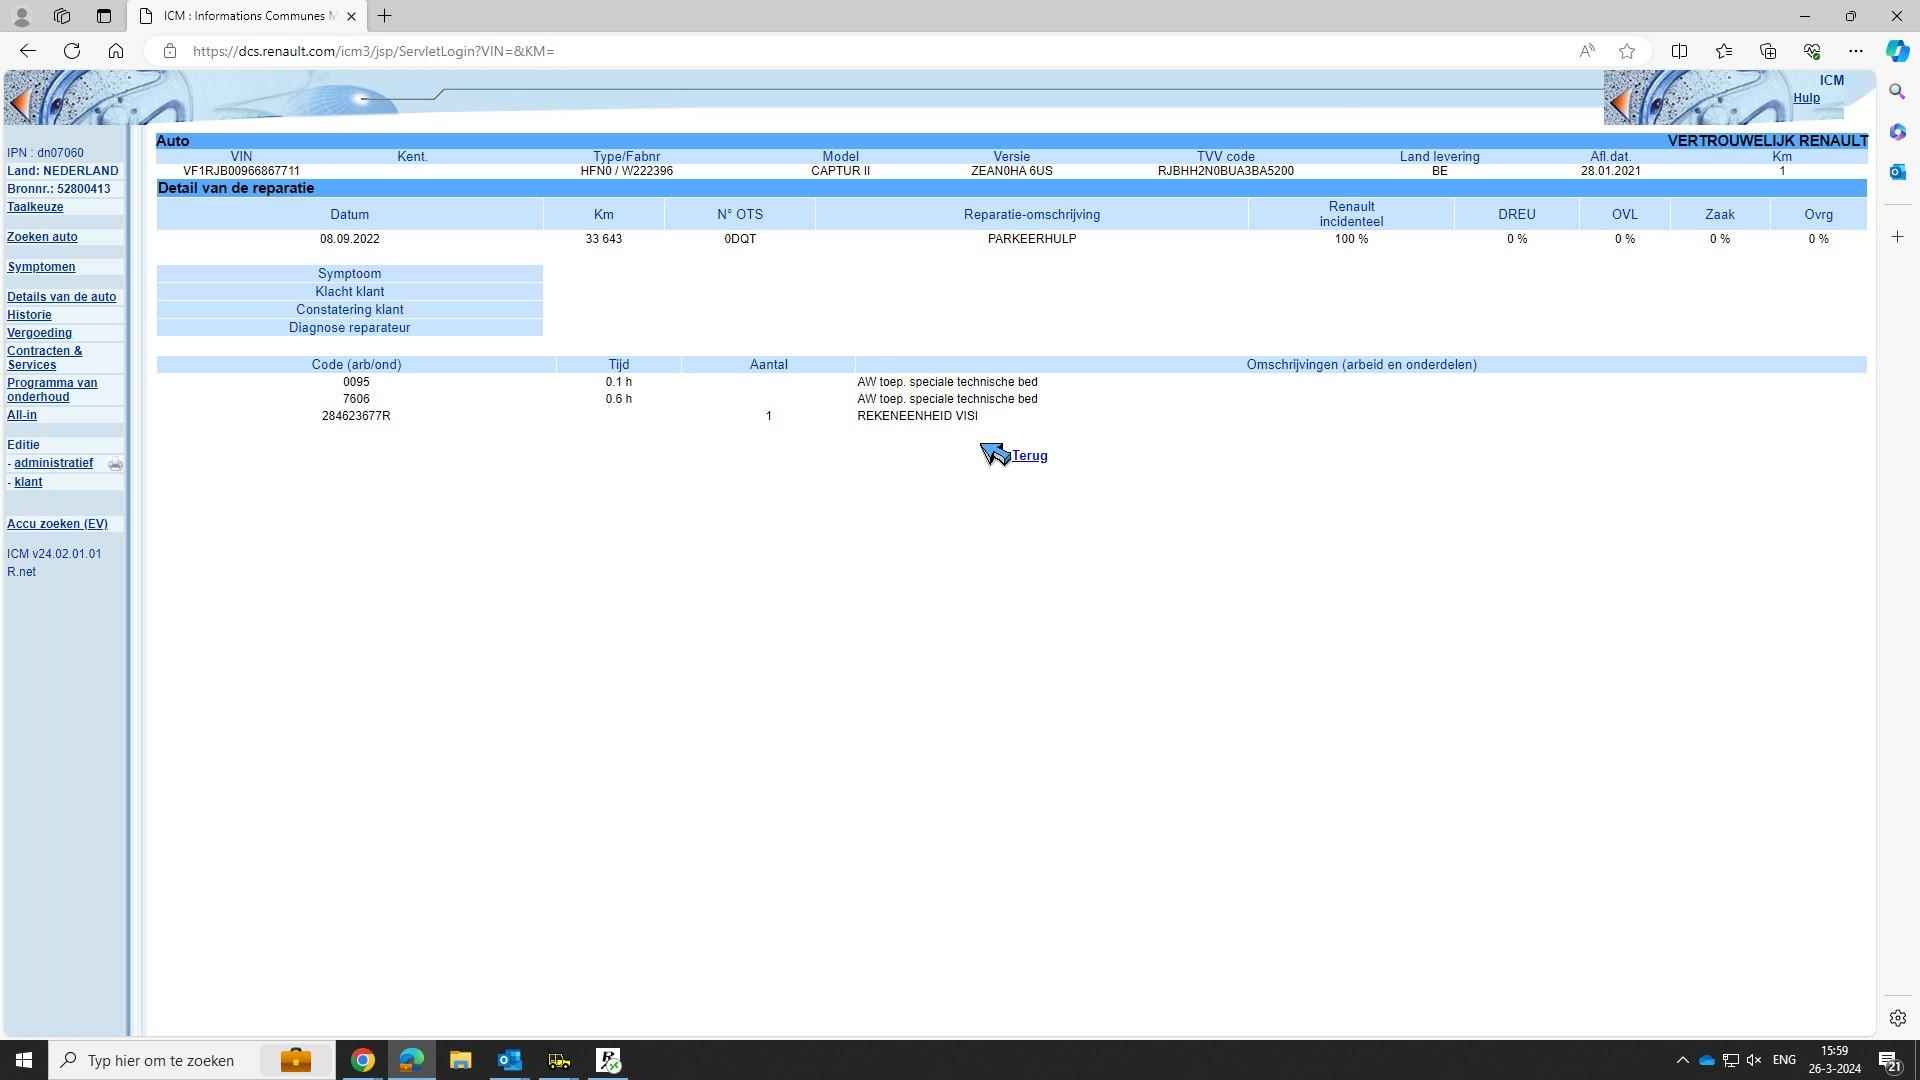The width and height of the screenshot is (1920, 1080).
Task: View site information lock icon
Action: click(170, 51)
